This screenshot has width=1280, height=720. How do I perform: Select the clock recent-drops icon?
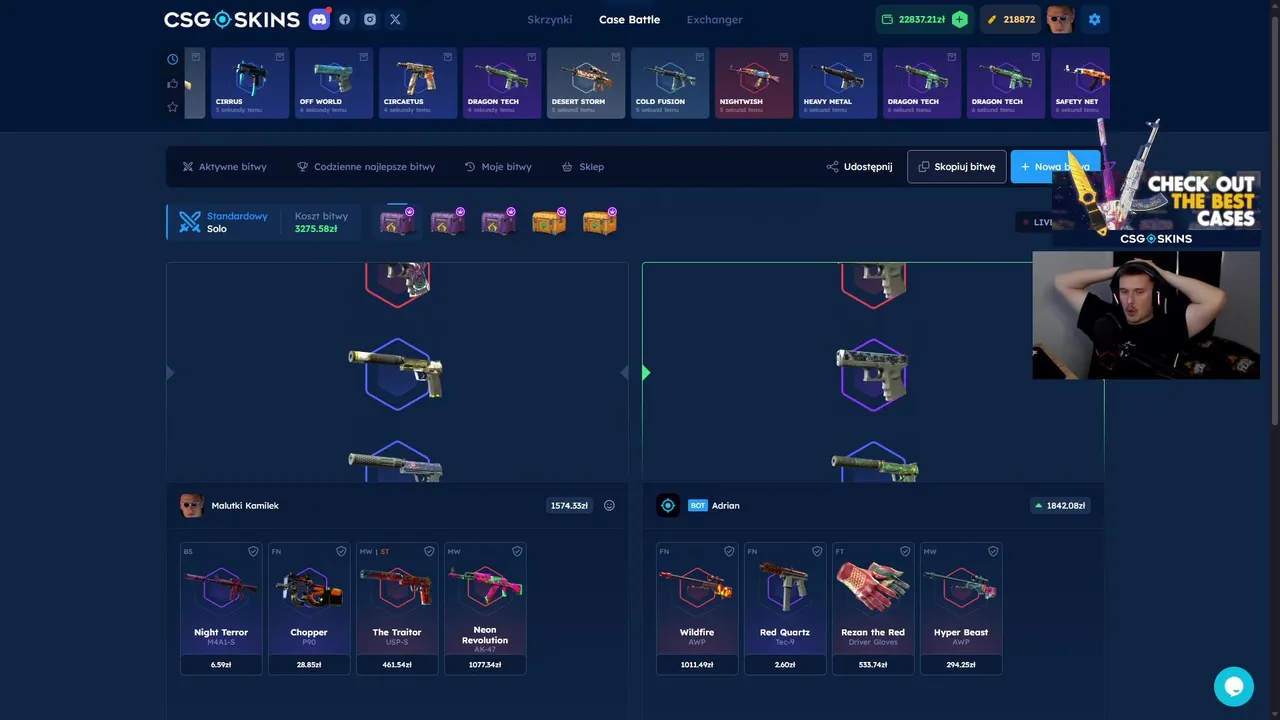pyautogui.click(x=173, y=60)
